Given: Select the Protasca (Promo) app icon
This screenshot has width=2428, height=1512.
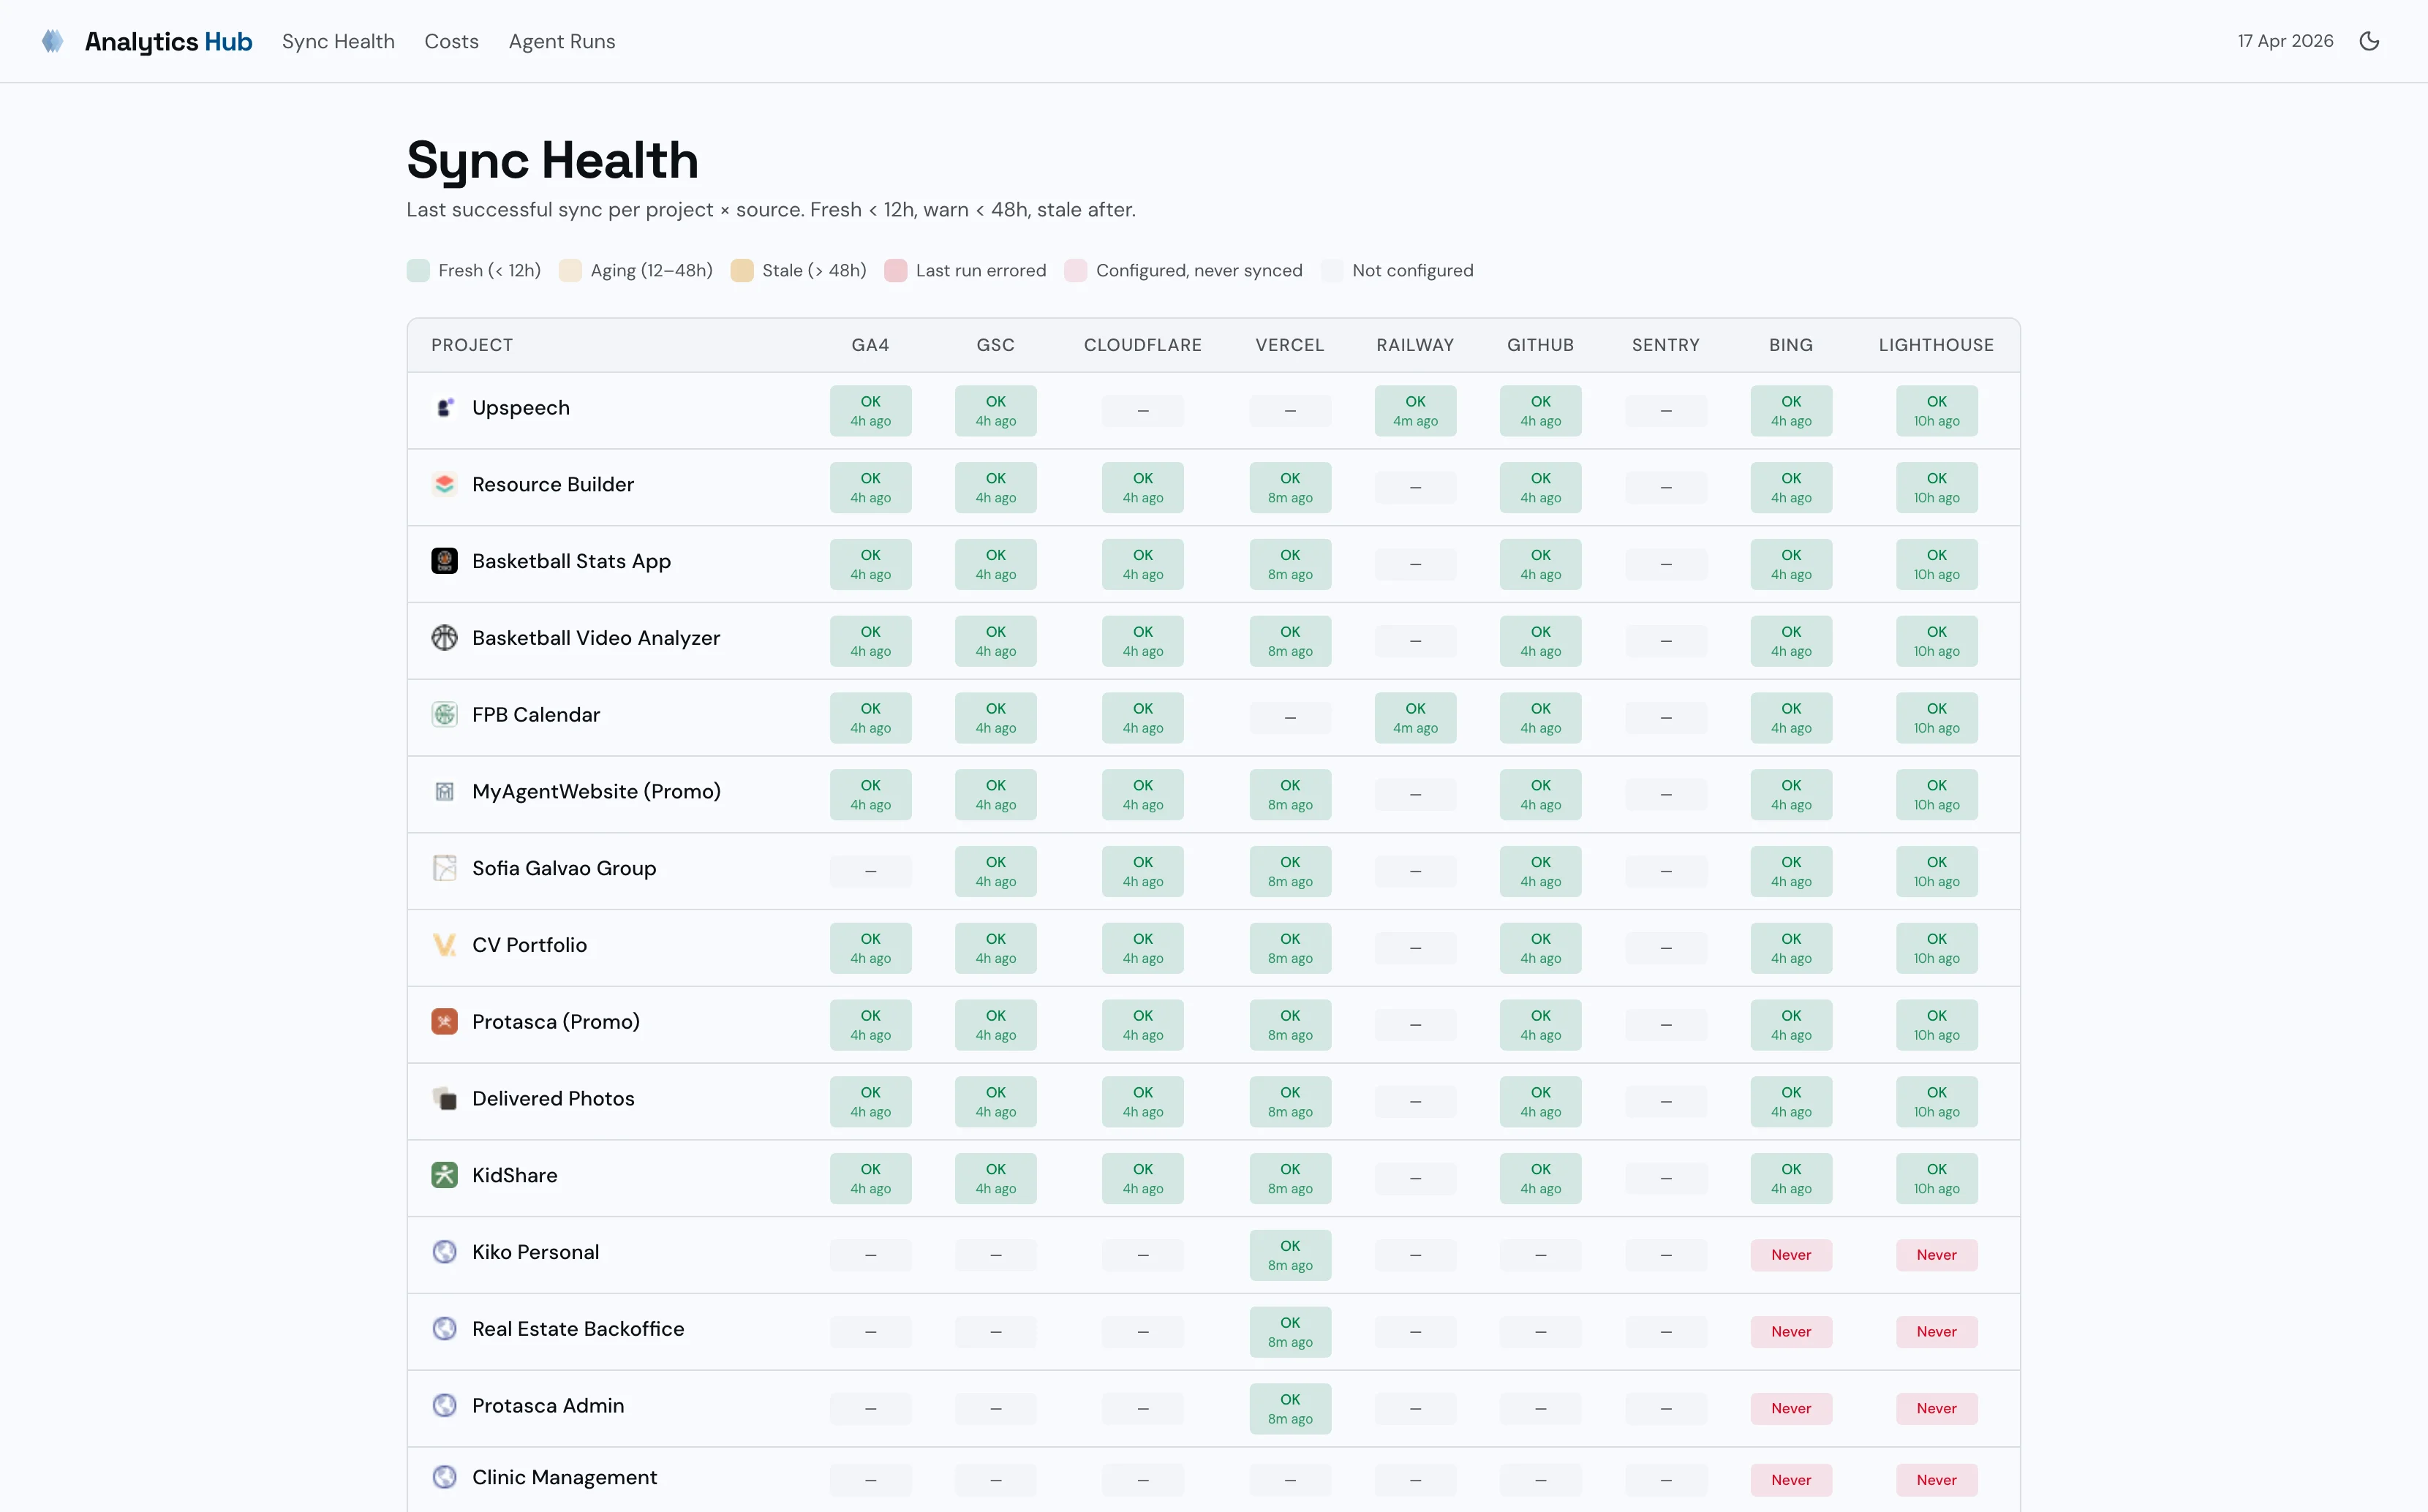Looking at the screenshot, I should point(445,1021).
